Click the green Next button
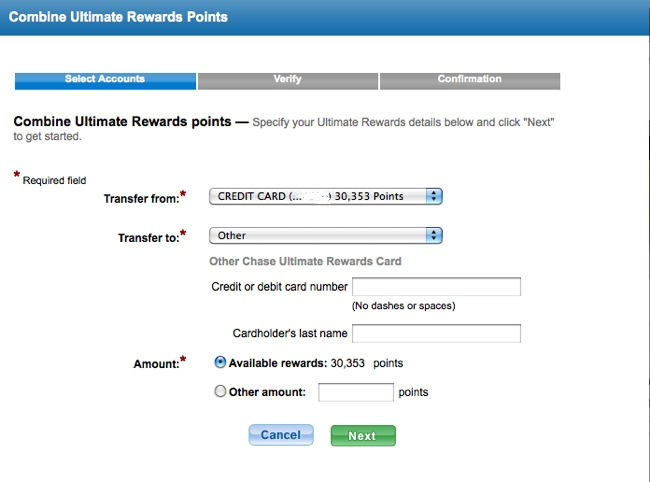Viewport: 650px width, 482px height. tap(363, 436)
